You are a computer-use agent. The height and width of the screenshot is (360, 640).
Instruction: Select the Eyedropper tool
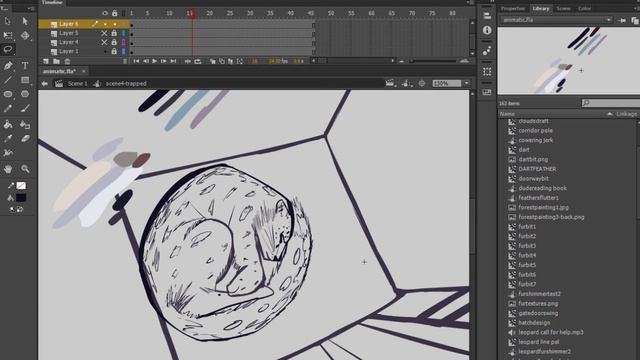pyautogui.click(x=8, y=139)
